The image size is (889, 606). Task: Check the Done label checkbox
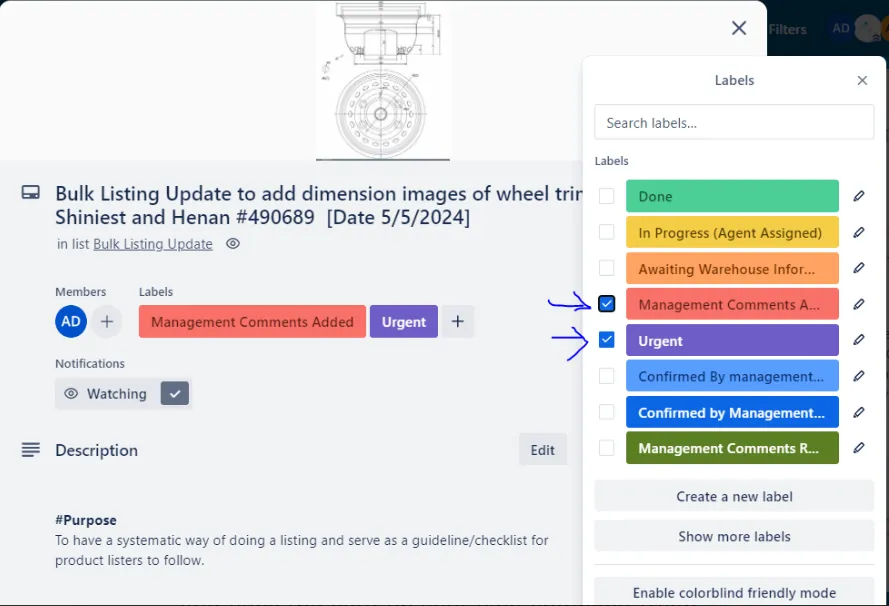(x=606, y=196)
